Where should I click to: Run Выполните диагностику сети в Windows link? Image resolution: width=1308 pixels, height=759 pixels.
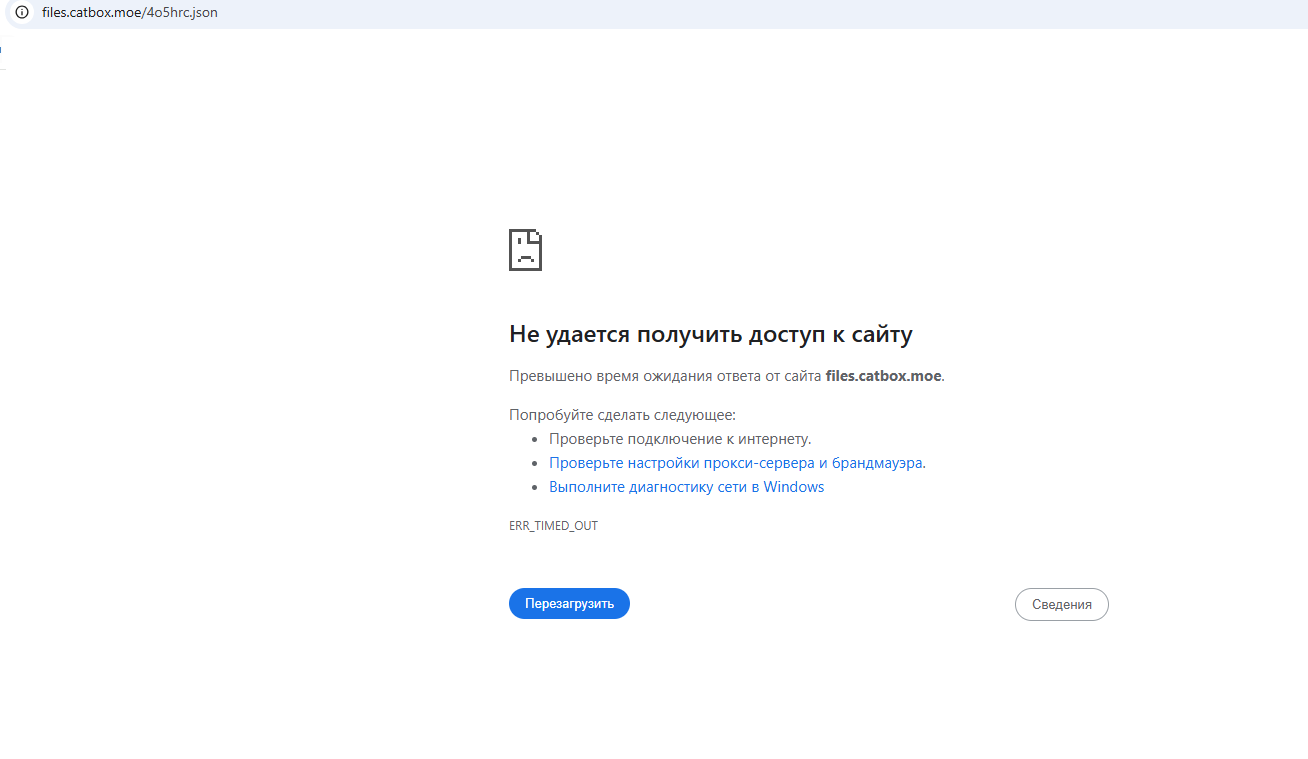pos(686,487)
